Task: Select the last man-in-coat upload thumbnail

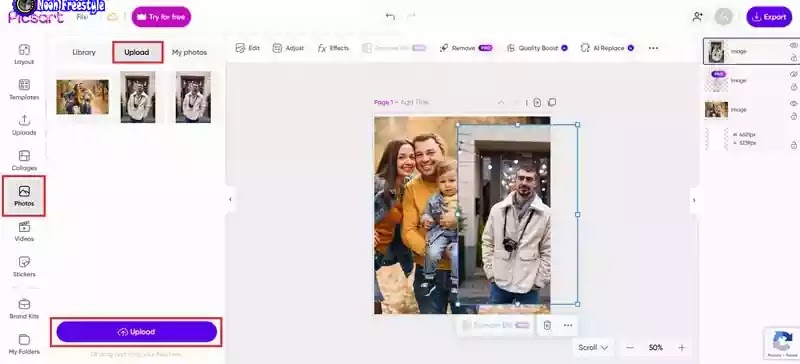Action: [193, 97]
